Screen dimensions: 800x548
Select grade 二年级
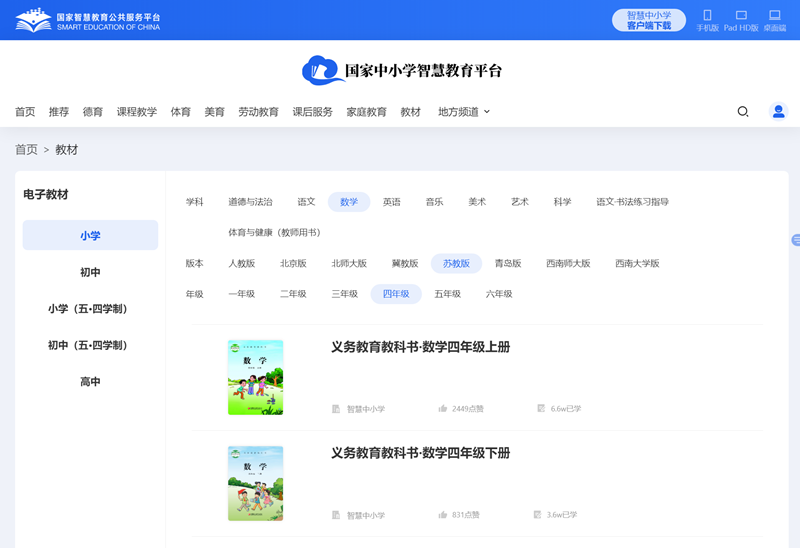tap(293, 294)
